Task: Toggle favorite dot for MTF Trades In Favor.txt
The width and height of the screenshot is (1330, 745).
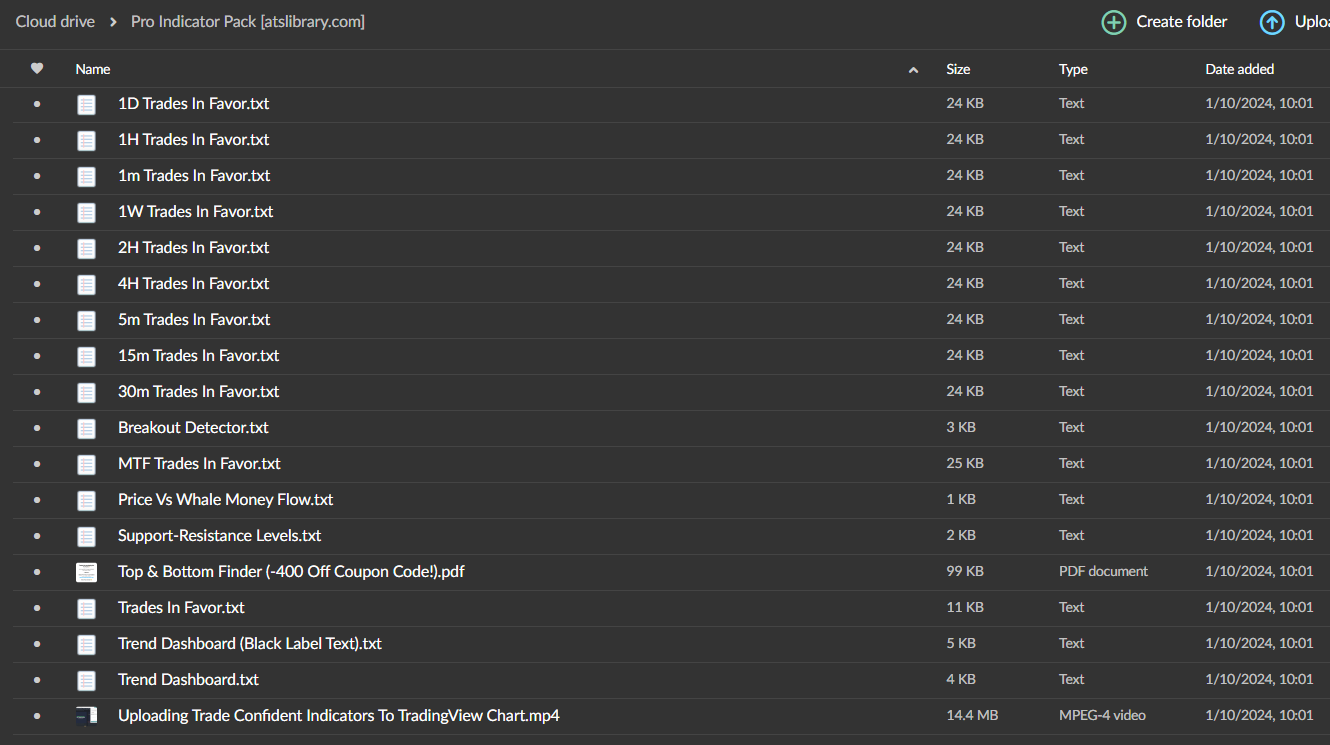Action: [37, 464]
